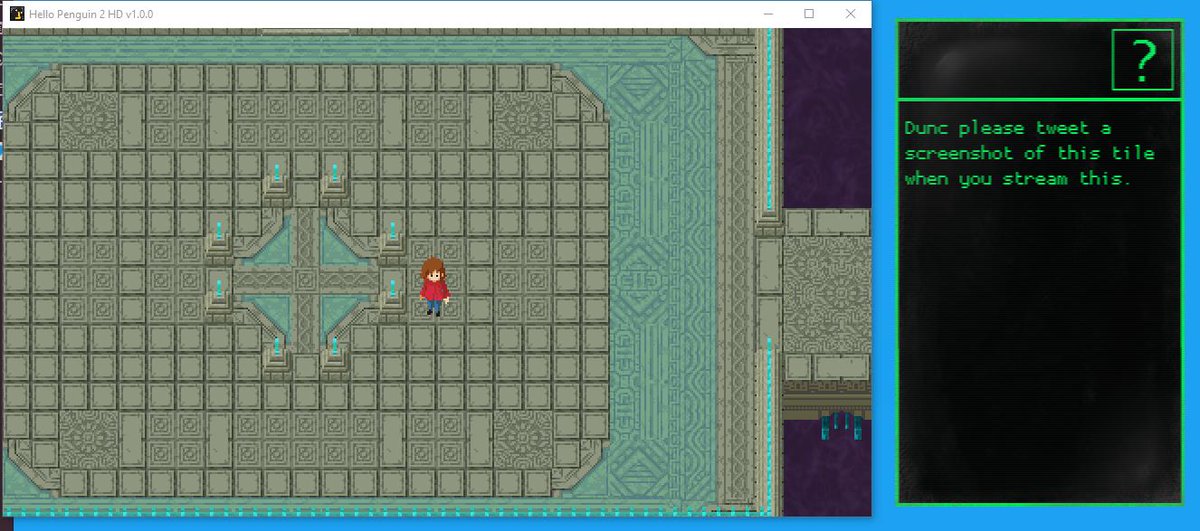The height and width of the screenshot is (531, 1200).
Task: Click the Hello Penguin 2 HD app icon
Action: coord(16,14)
